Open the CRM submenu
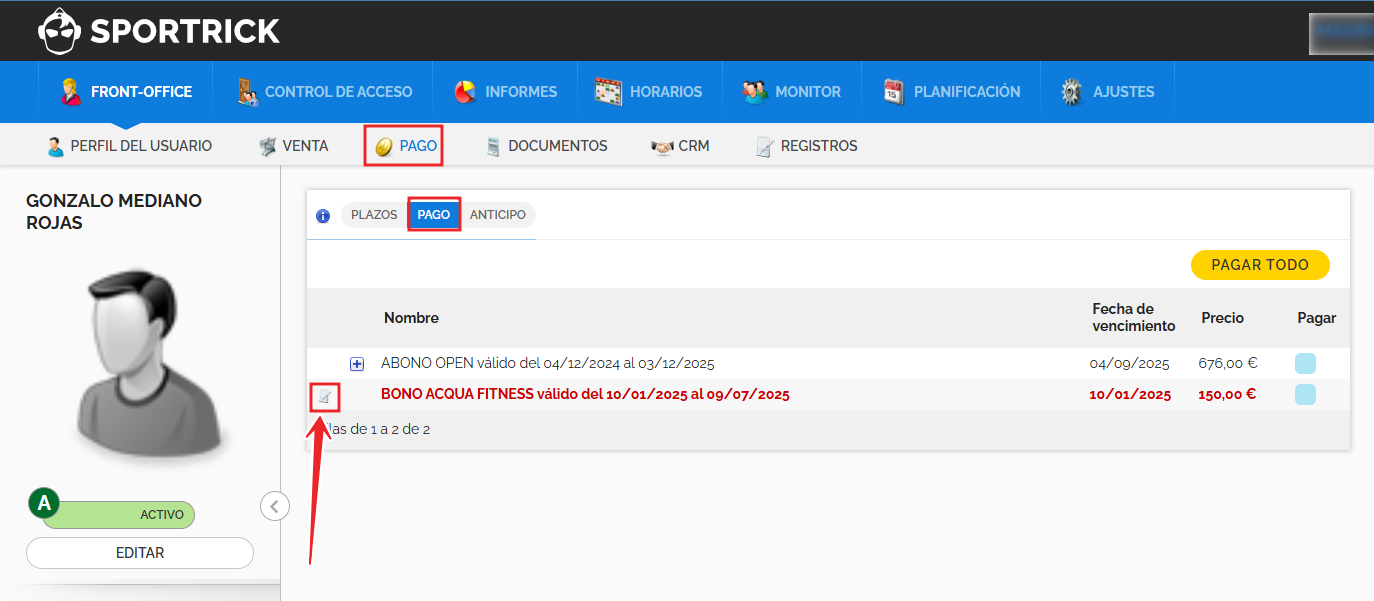The image size is (1374, 601). 680,146
